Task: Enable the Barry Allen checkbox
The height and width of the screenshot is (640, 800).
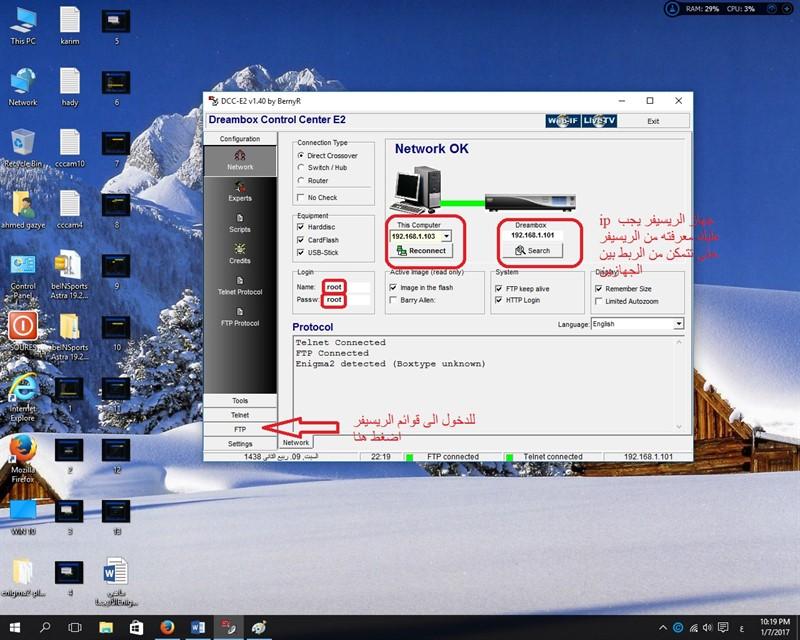Action: click(393, 300)
